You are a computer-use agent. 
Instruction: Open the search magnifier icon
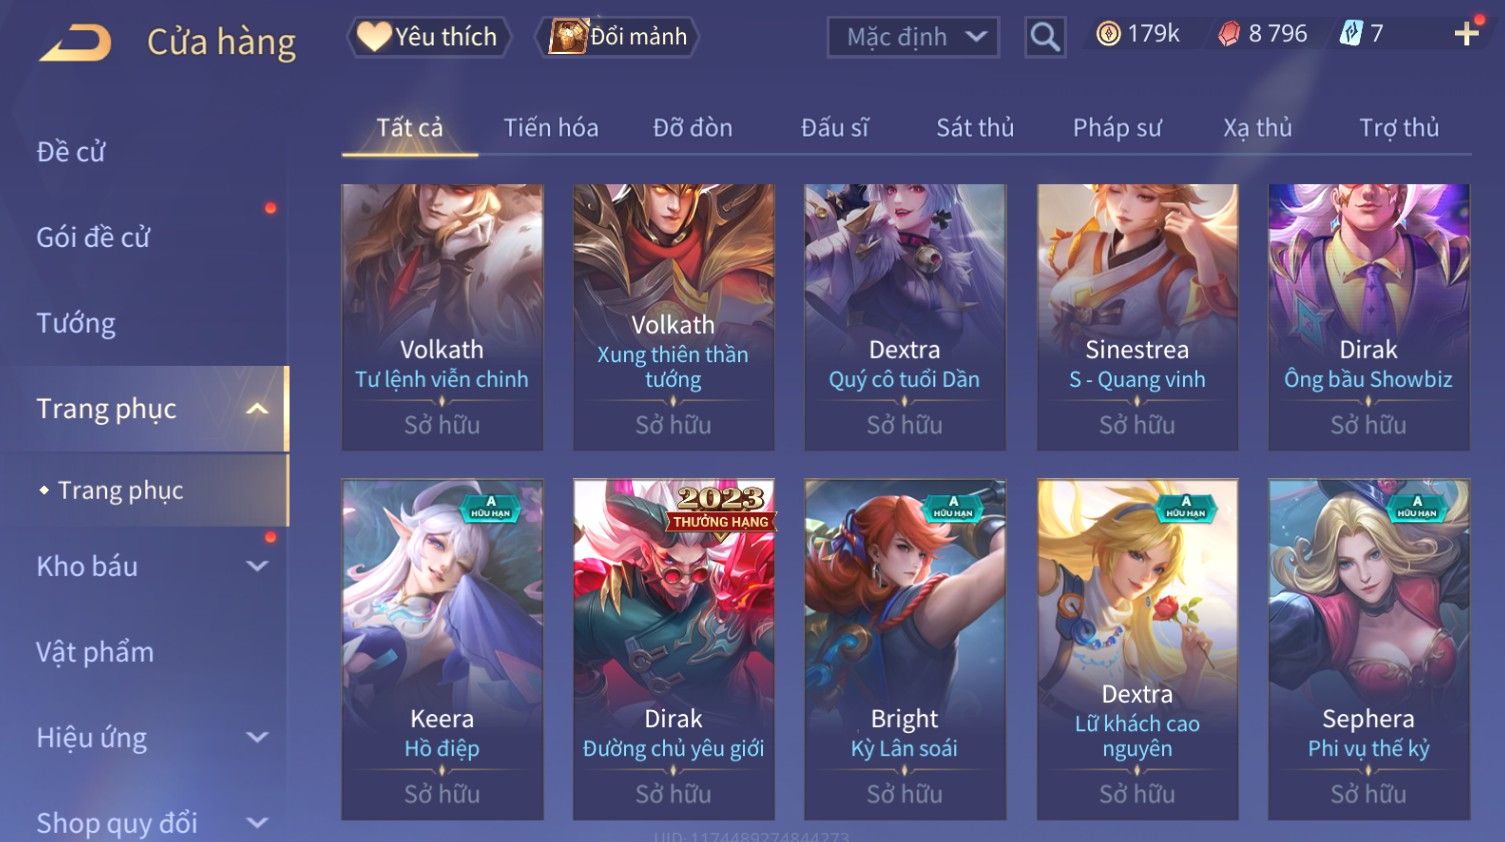pyautogui.click(x=1045, y=37)
